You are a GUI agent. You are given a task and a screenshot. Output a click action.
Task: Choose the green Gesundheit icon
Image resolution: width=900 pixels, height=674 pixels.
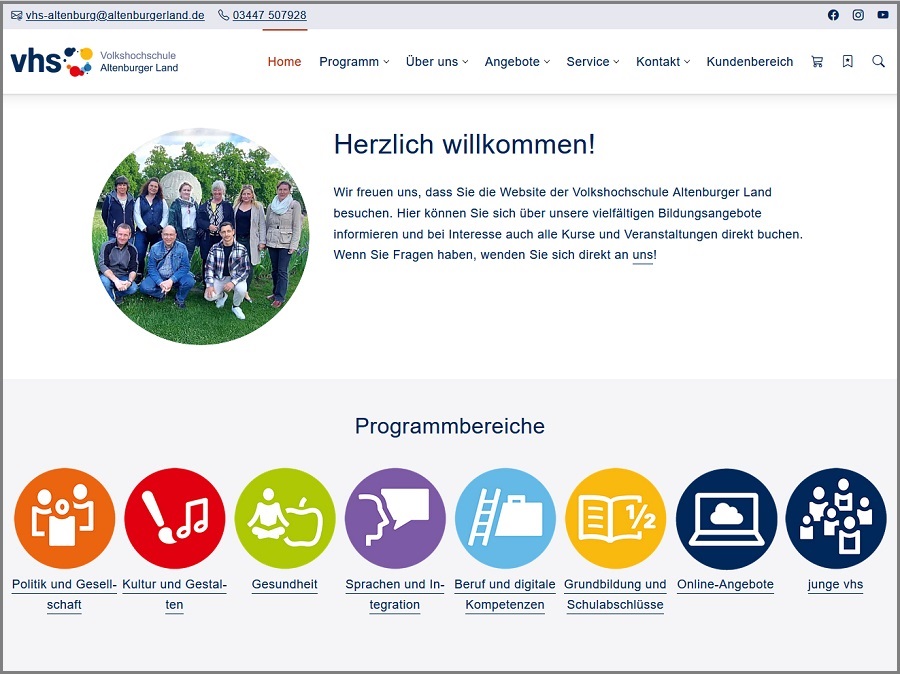pos(285,519)
